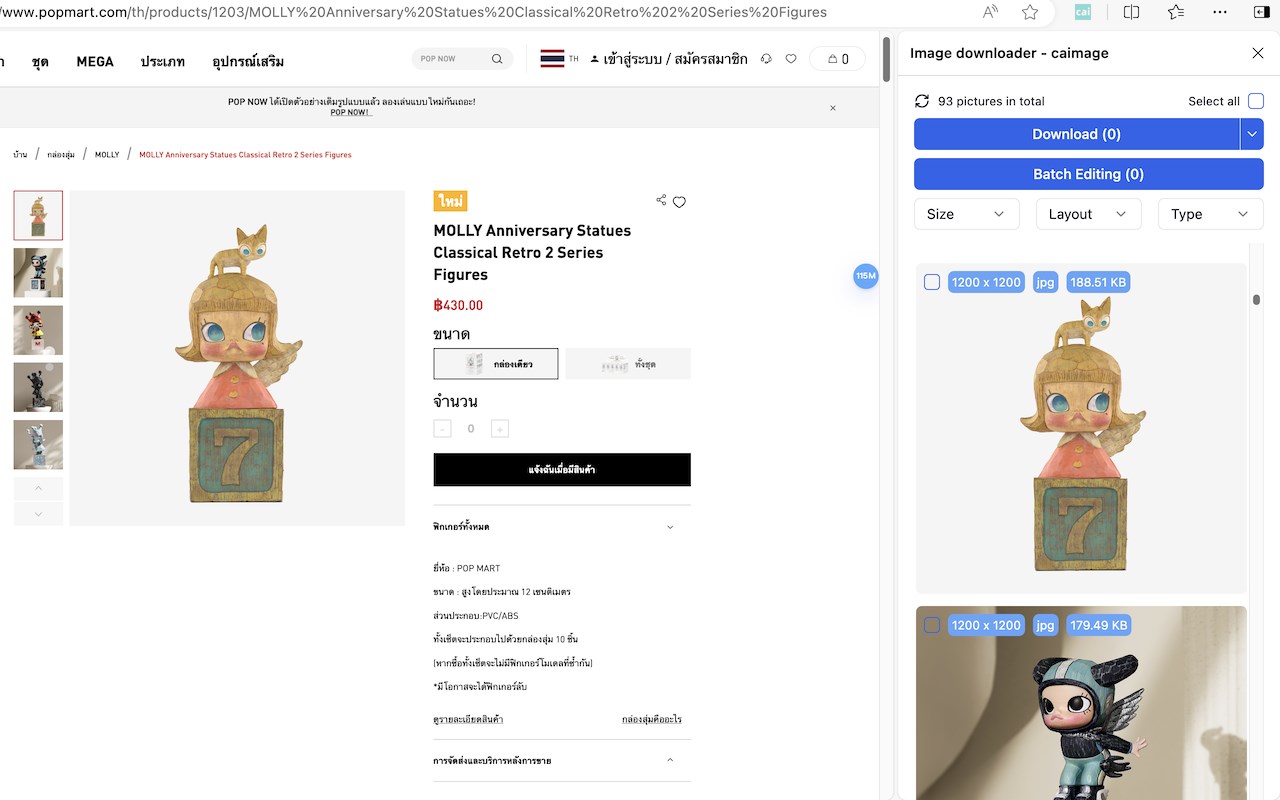This screenshot has height=800, width=1280.
Task: Click the MOLLY breadcrumb link
Action: click(107, 155)
